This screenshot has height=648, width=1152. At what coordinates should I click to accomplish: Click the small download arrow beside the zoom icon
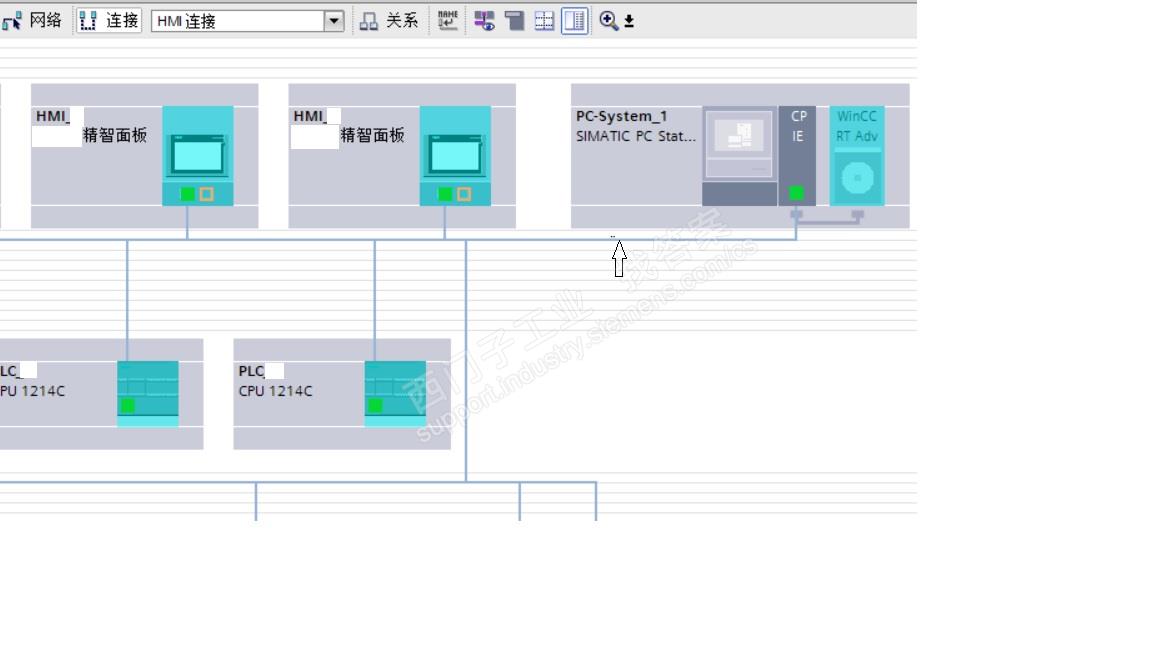pos(629,21)
